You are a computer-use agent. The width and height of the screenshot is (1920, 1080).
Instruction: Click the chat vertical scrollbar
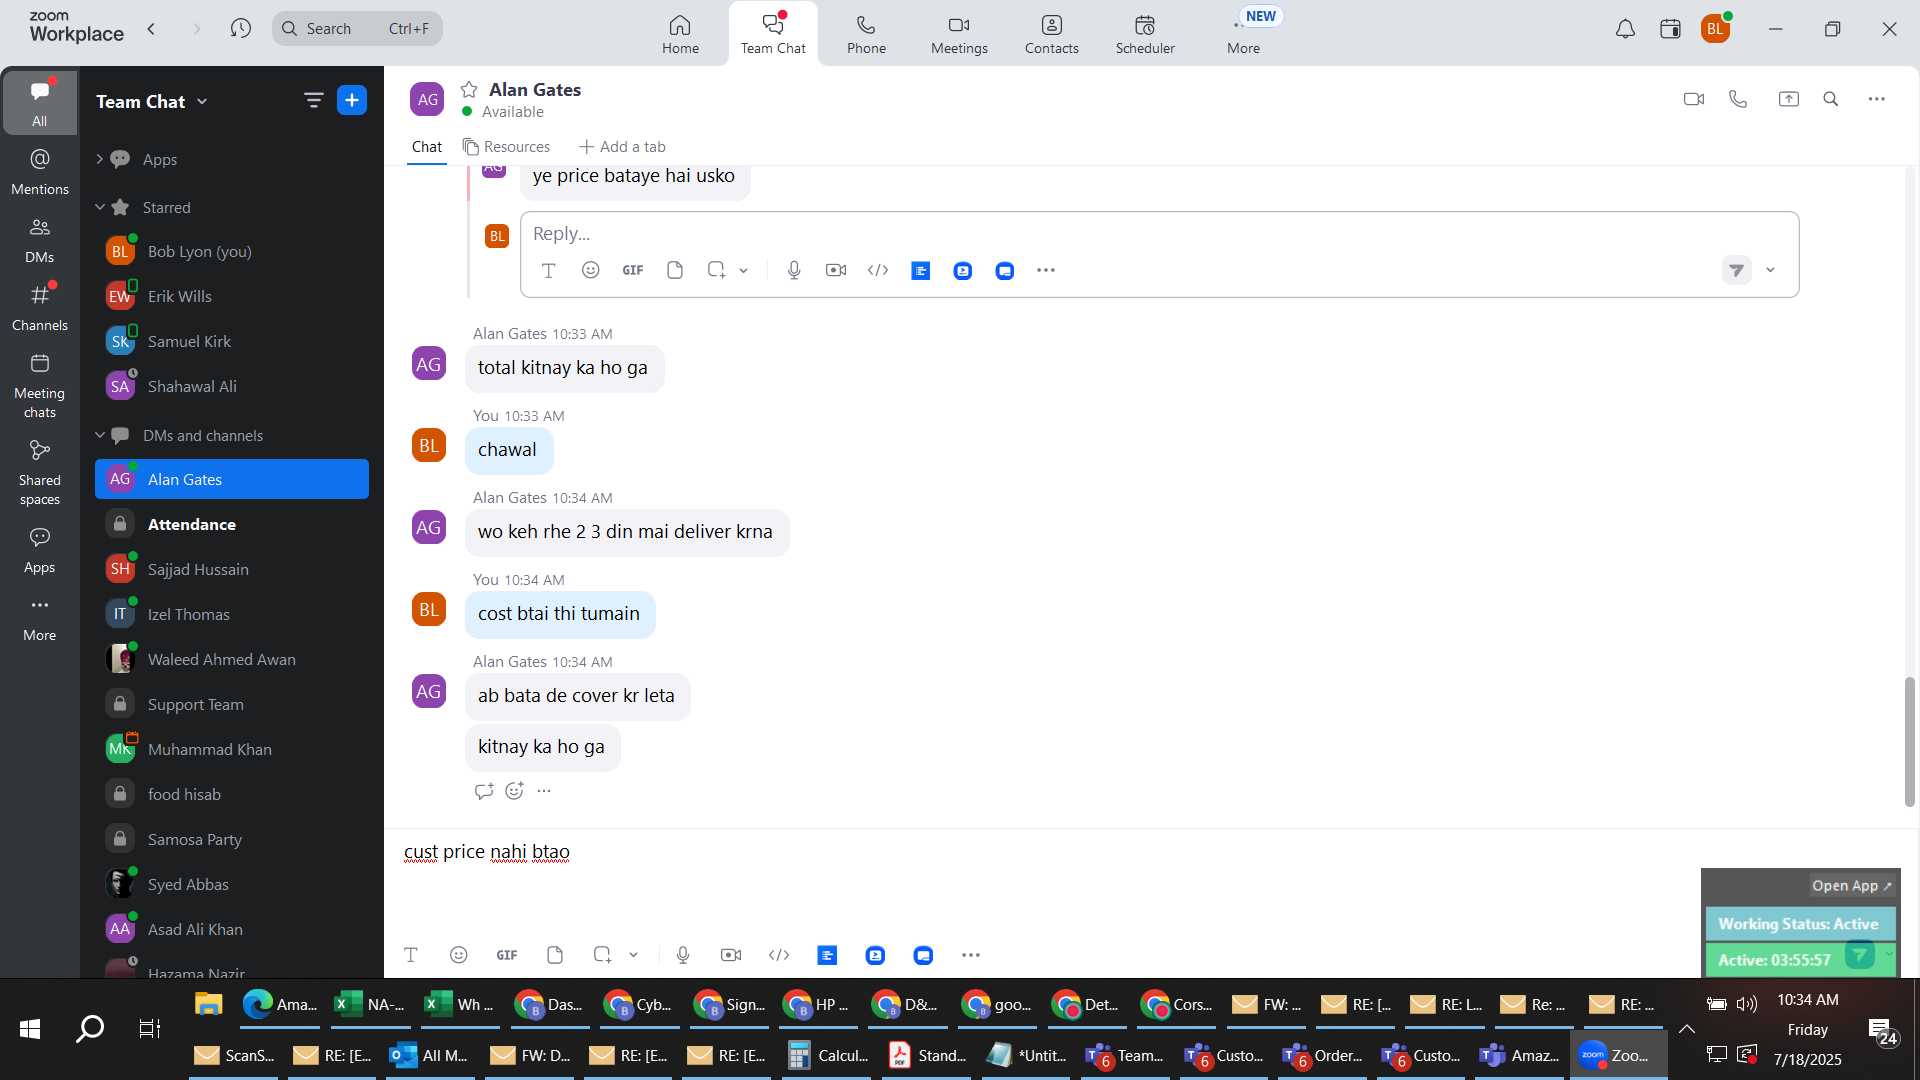(x=1909, y=742)
